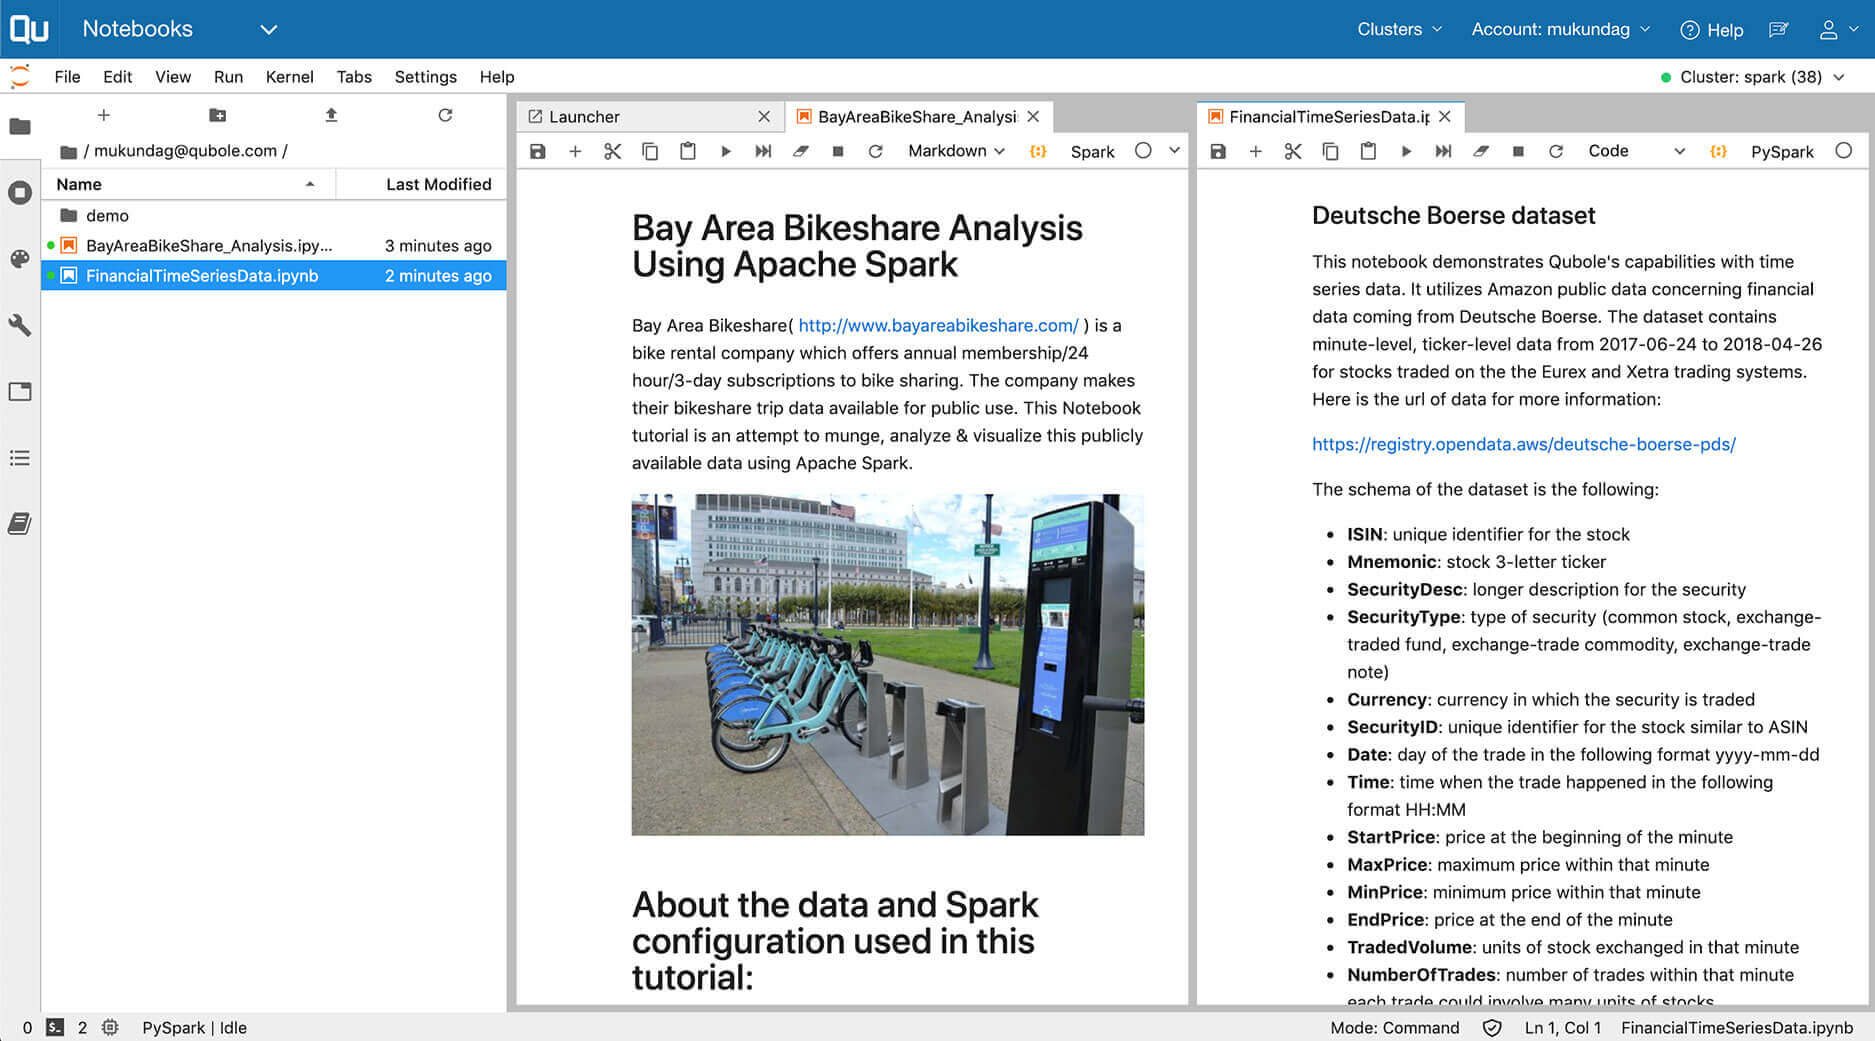Cut the selected cell in BayAreaBikeShare notebook
1875x1041 pixels.
[x=612, y=151]
